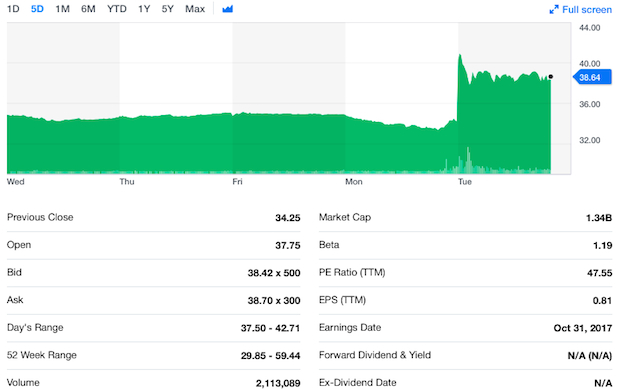630x389 pixels.
Task: Click the Ask label
Action: coord(15,300)
